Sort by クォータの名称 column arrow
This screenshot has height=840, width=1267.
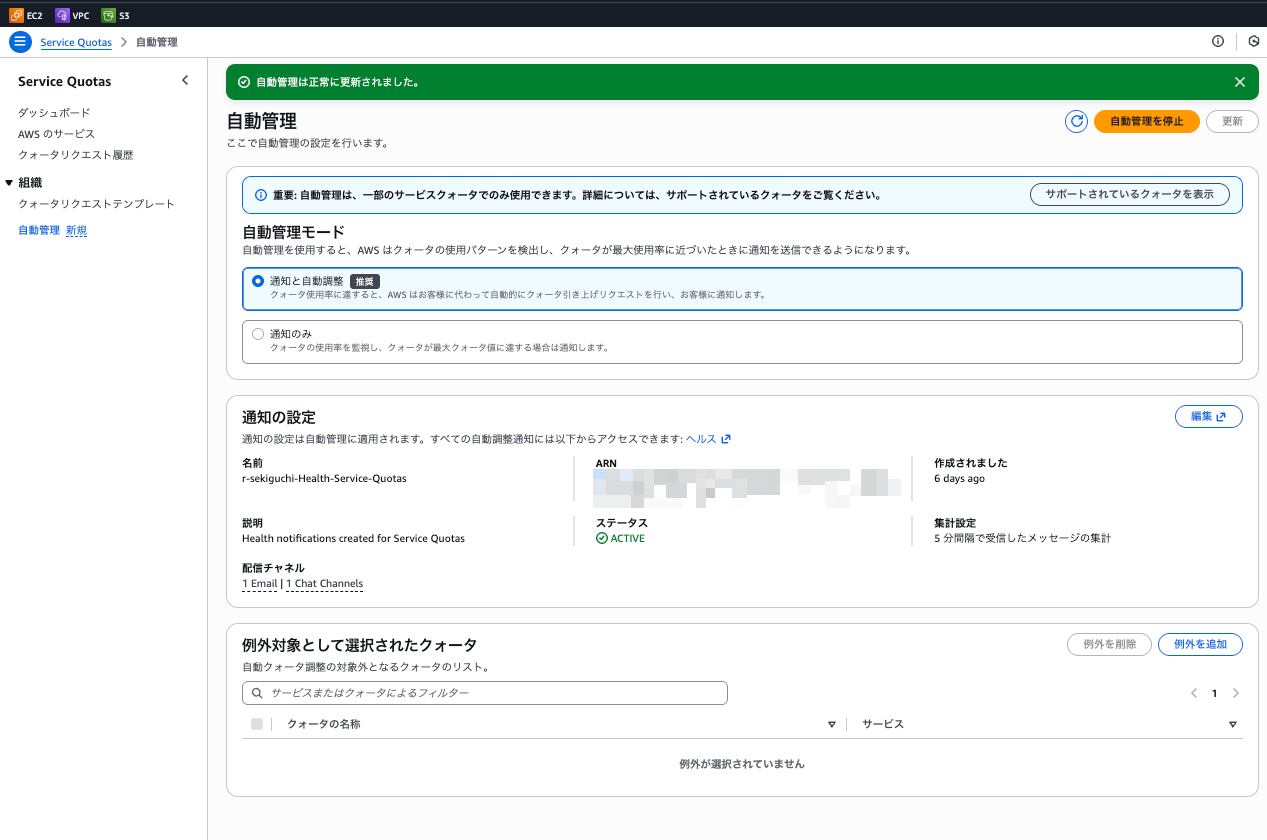tap(831, 724)
